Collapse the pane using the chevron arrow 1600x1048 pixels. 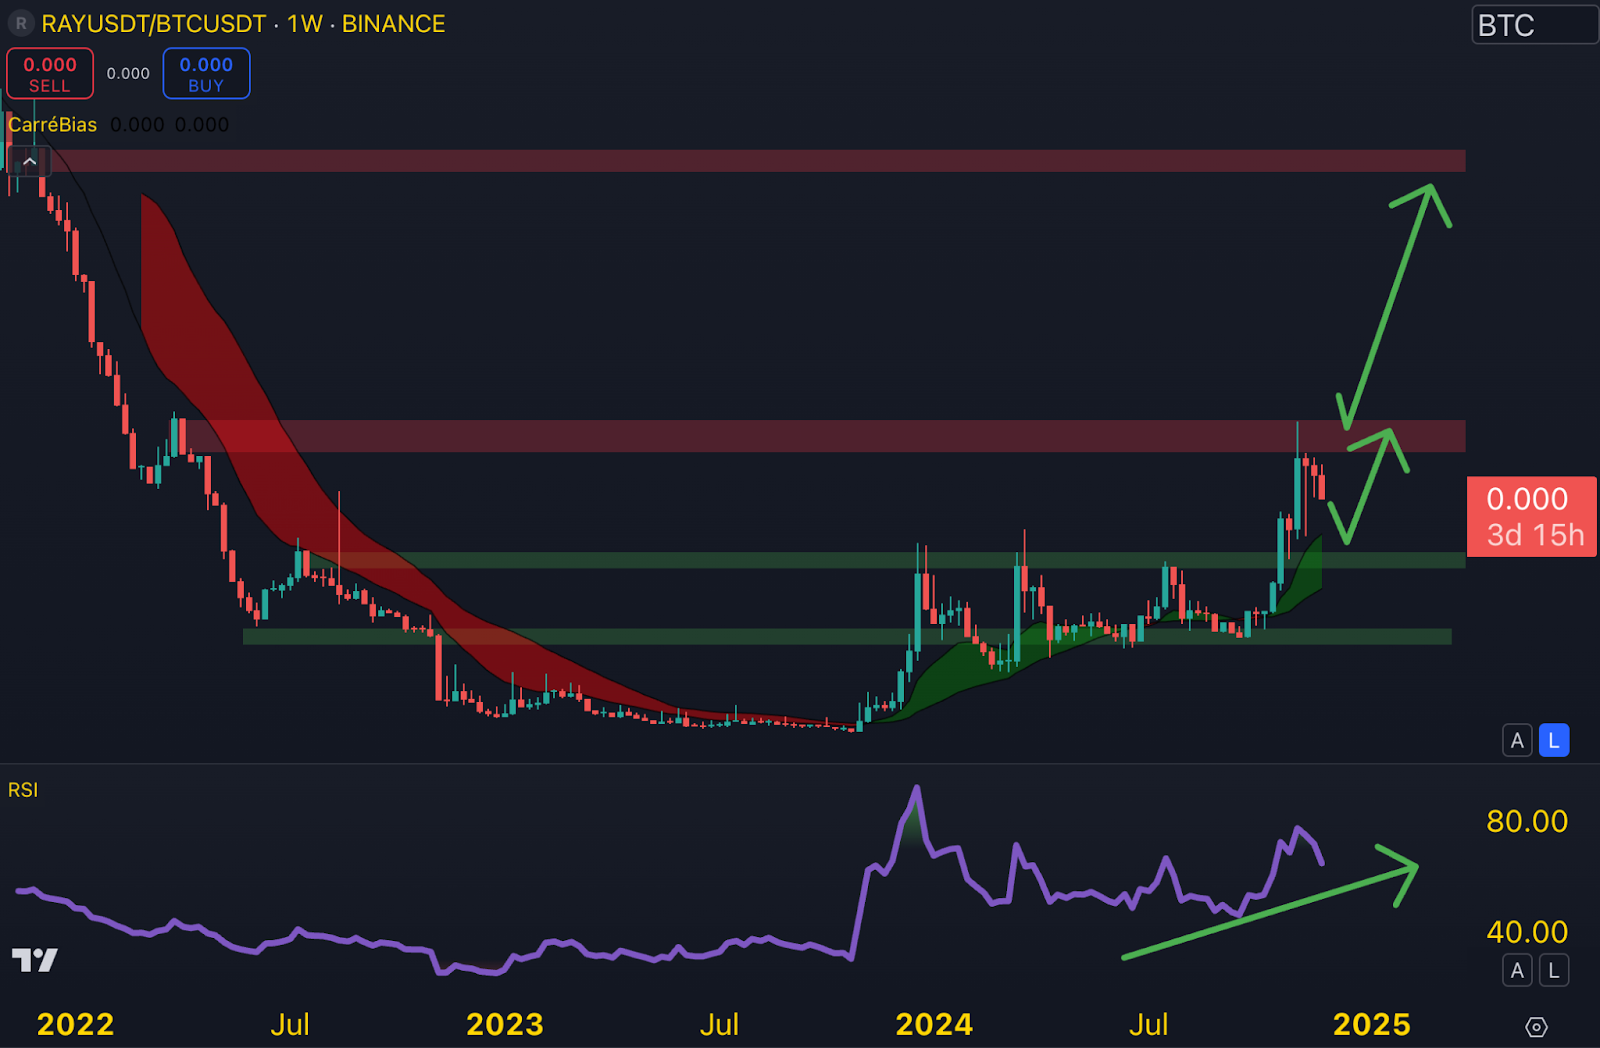point(29,160)
